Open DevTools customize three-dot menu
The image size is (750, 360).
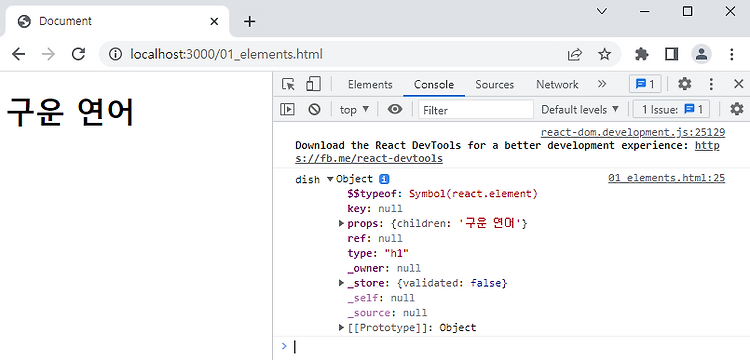(711, 84)
